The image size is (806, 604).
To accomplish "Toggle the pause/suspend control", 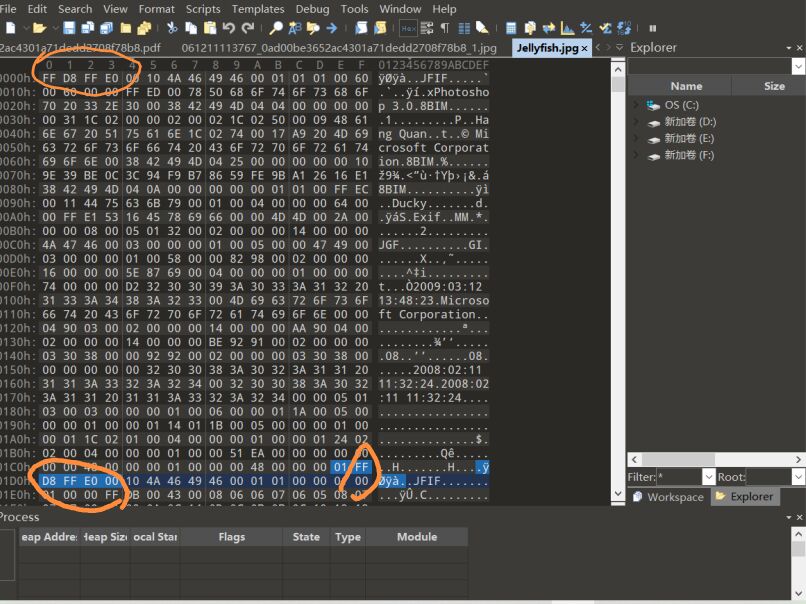I will tap(653, 28).
